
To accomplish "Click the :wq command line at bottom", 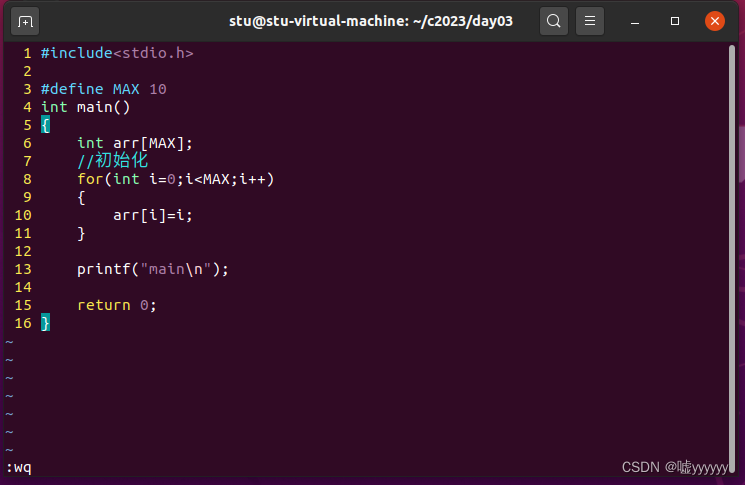I will pos(19,467).
